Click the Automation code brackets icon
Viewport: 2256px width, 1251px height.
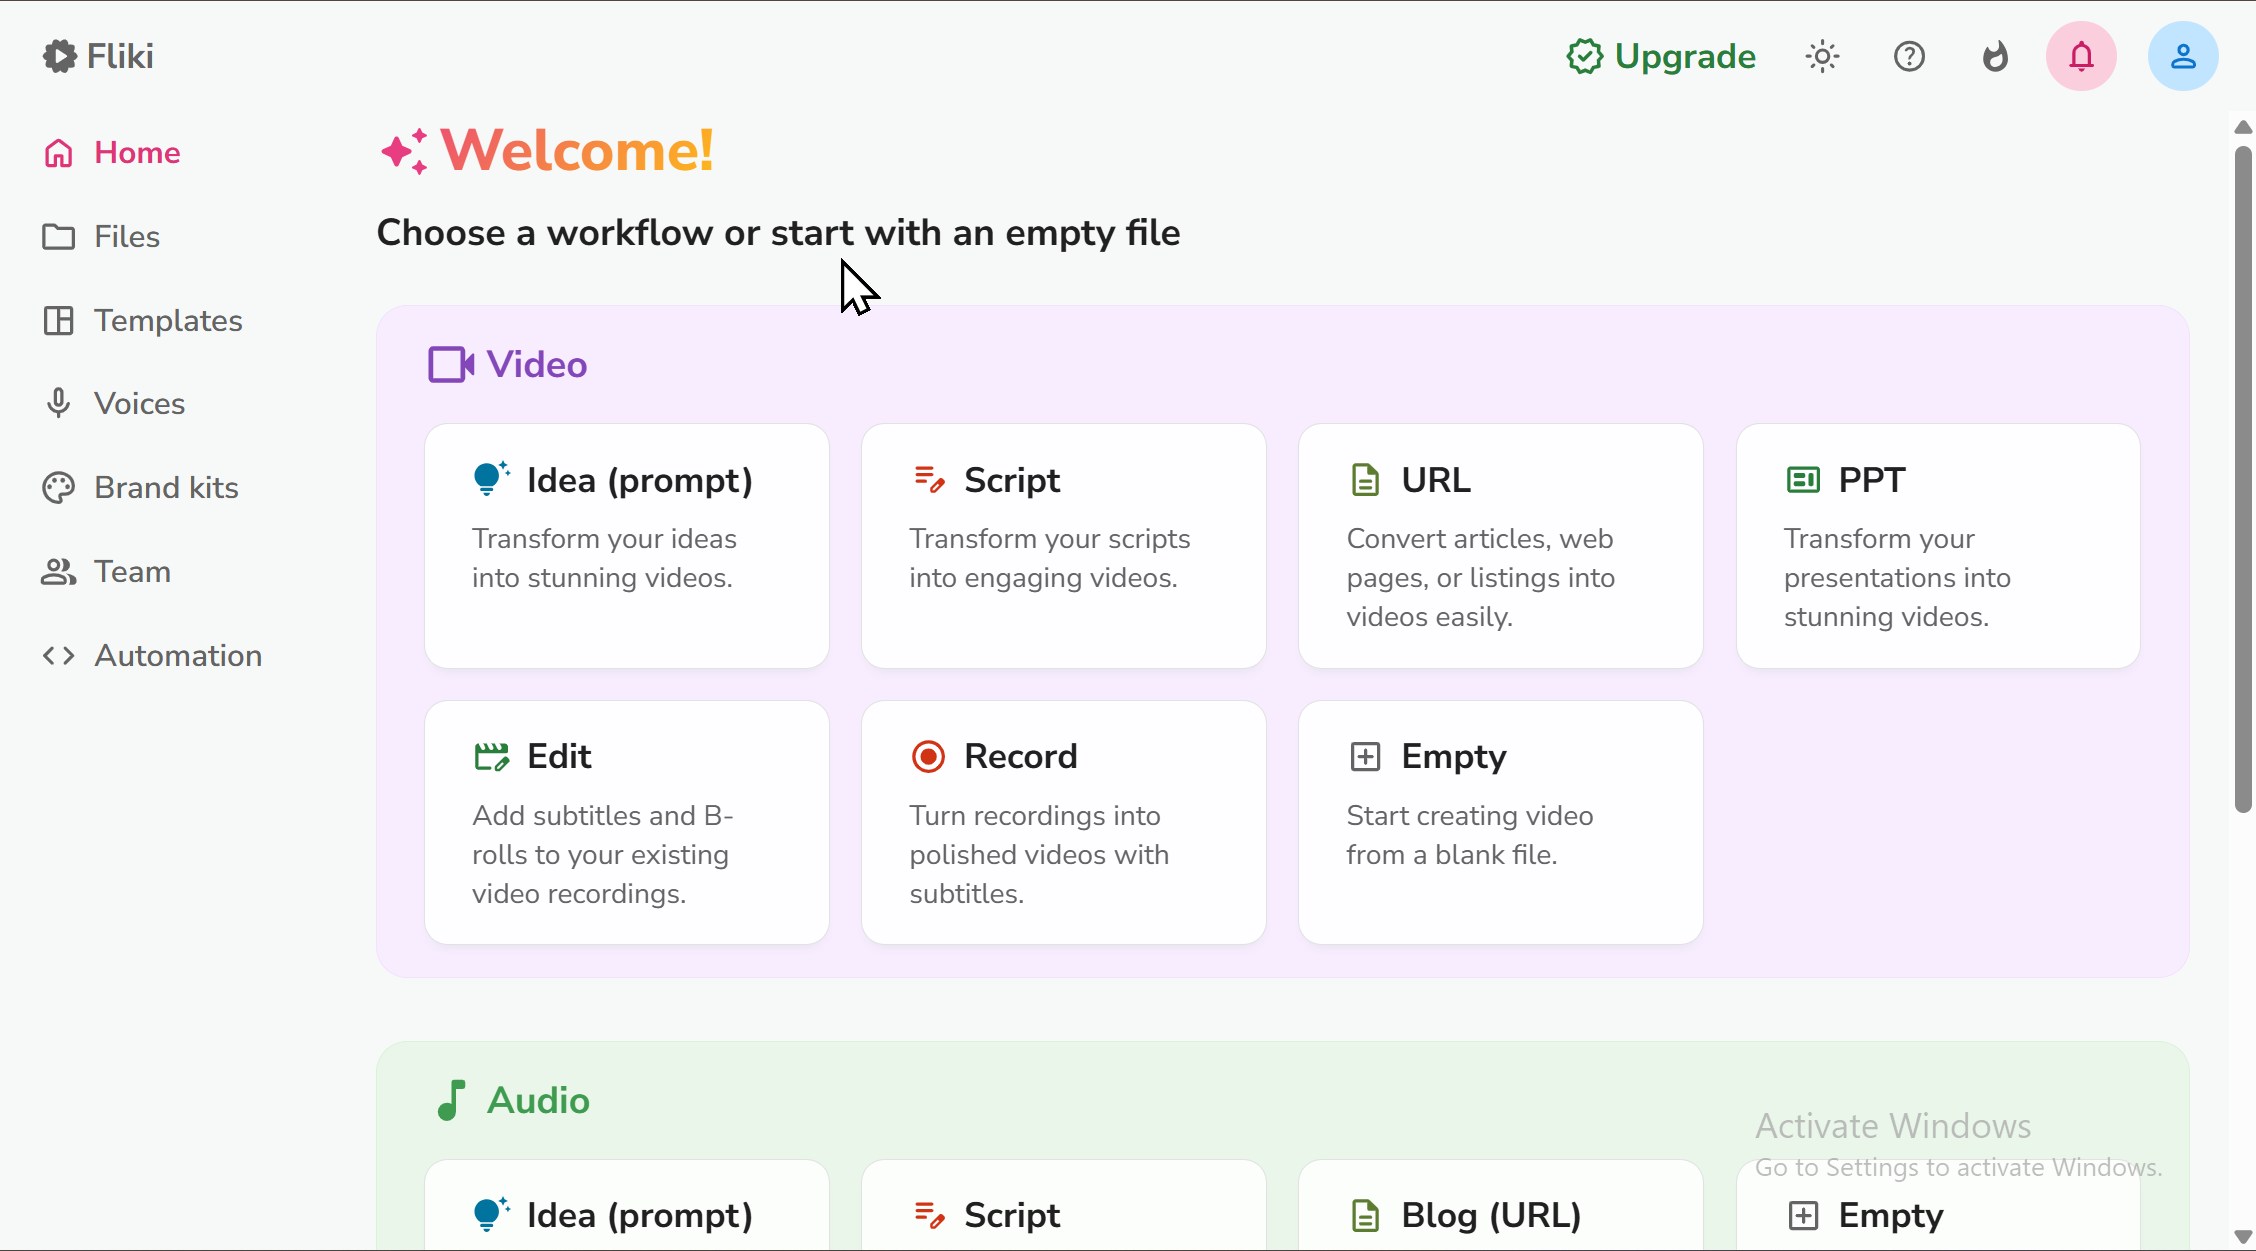click(x=59, y=656)
